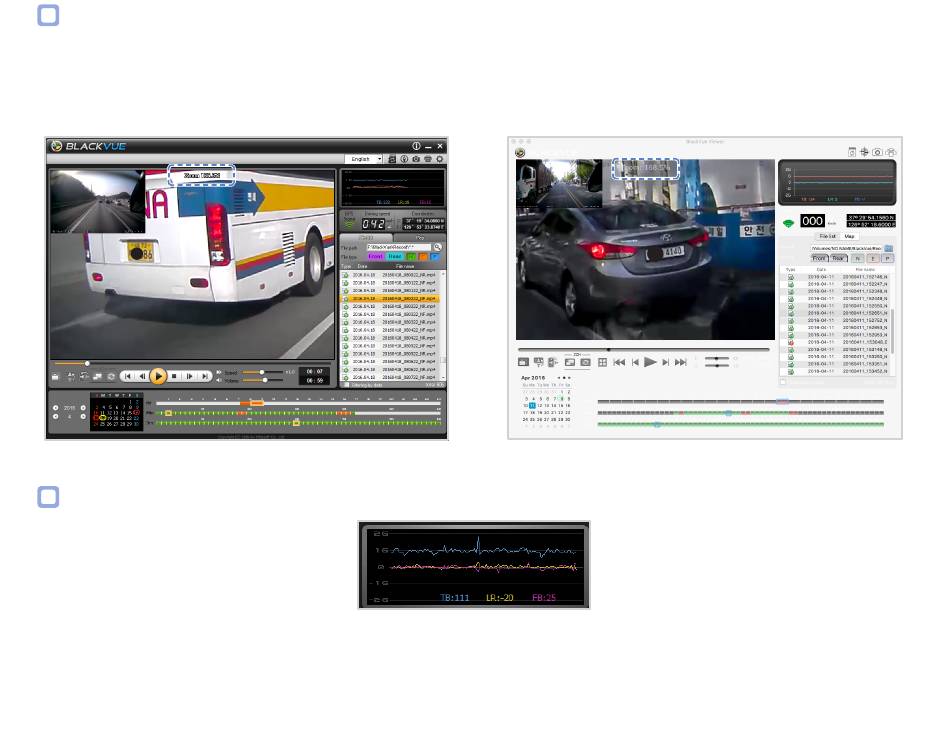Click the Speed slider in Windows viewer
Viewport: 950px width, 738px height.
pyautogui.click(x=263, y=372)
